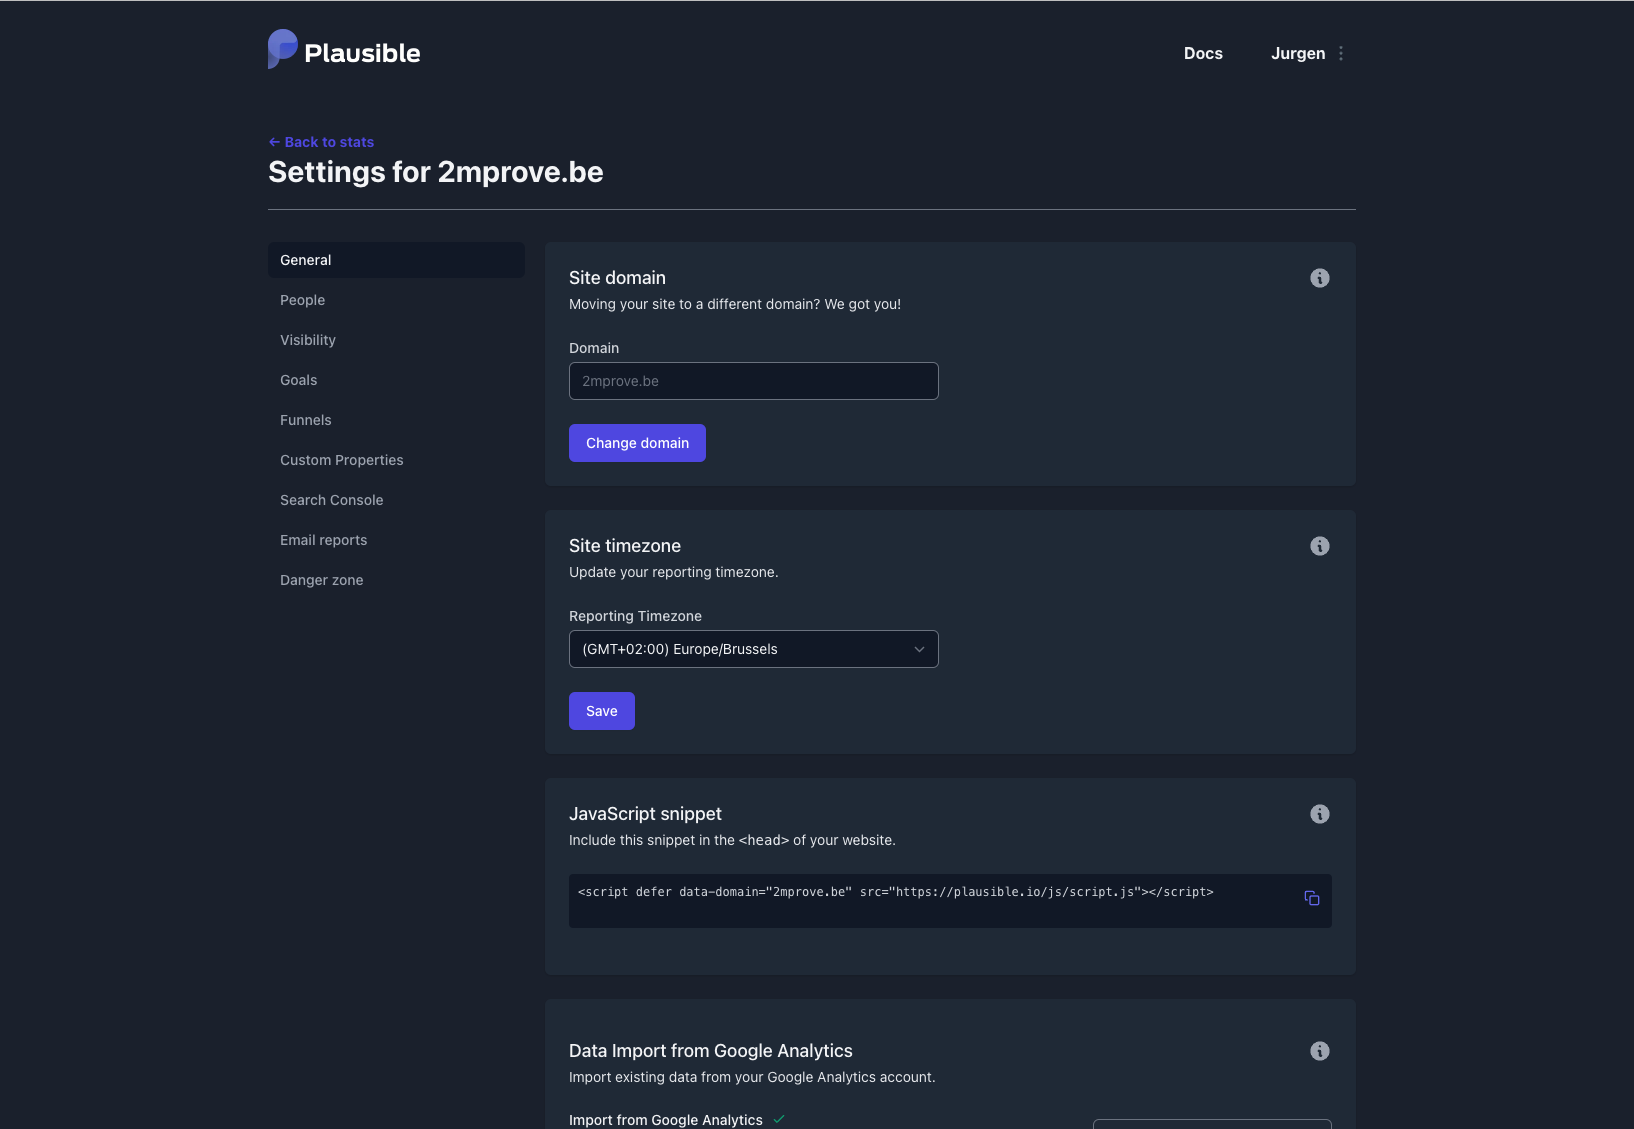Click the Google Analytics import info icon

coord(1320,1051)
